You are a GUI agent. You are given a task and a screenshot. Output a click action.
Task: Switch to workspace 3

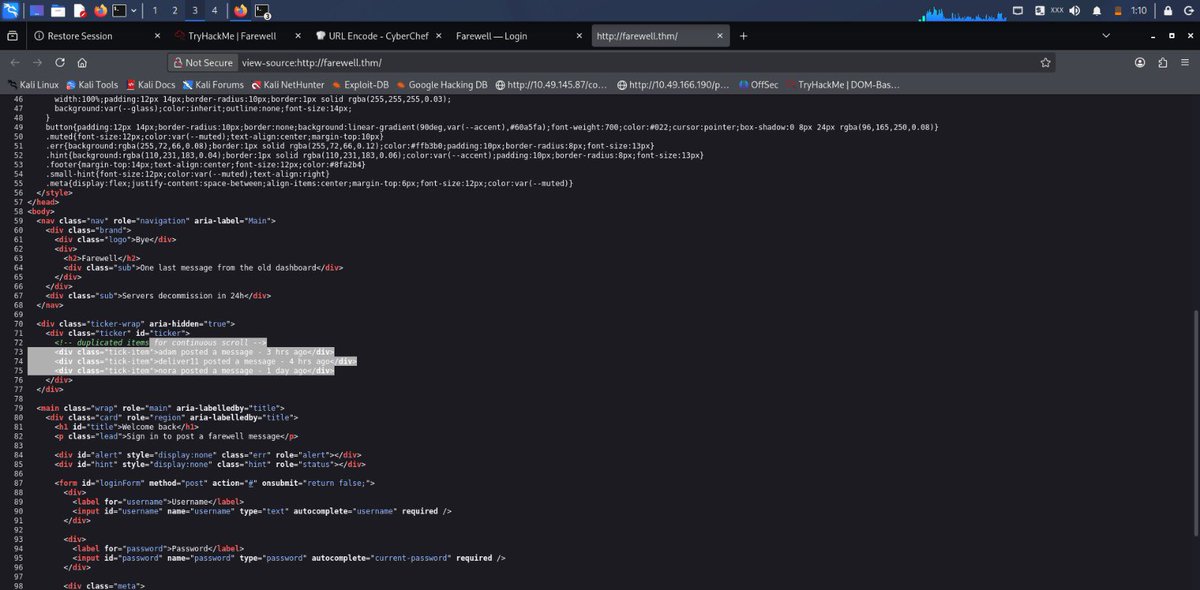pyautogui.click(x=195, y=11)
